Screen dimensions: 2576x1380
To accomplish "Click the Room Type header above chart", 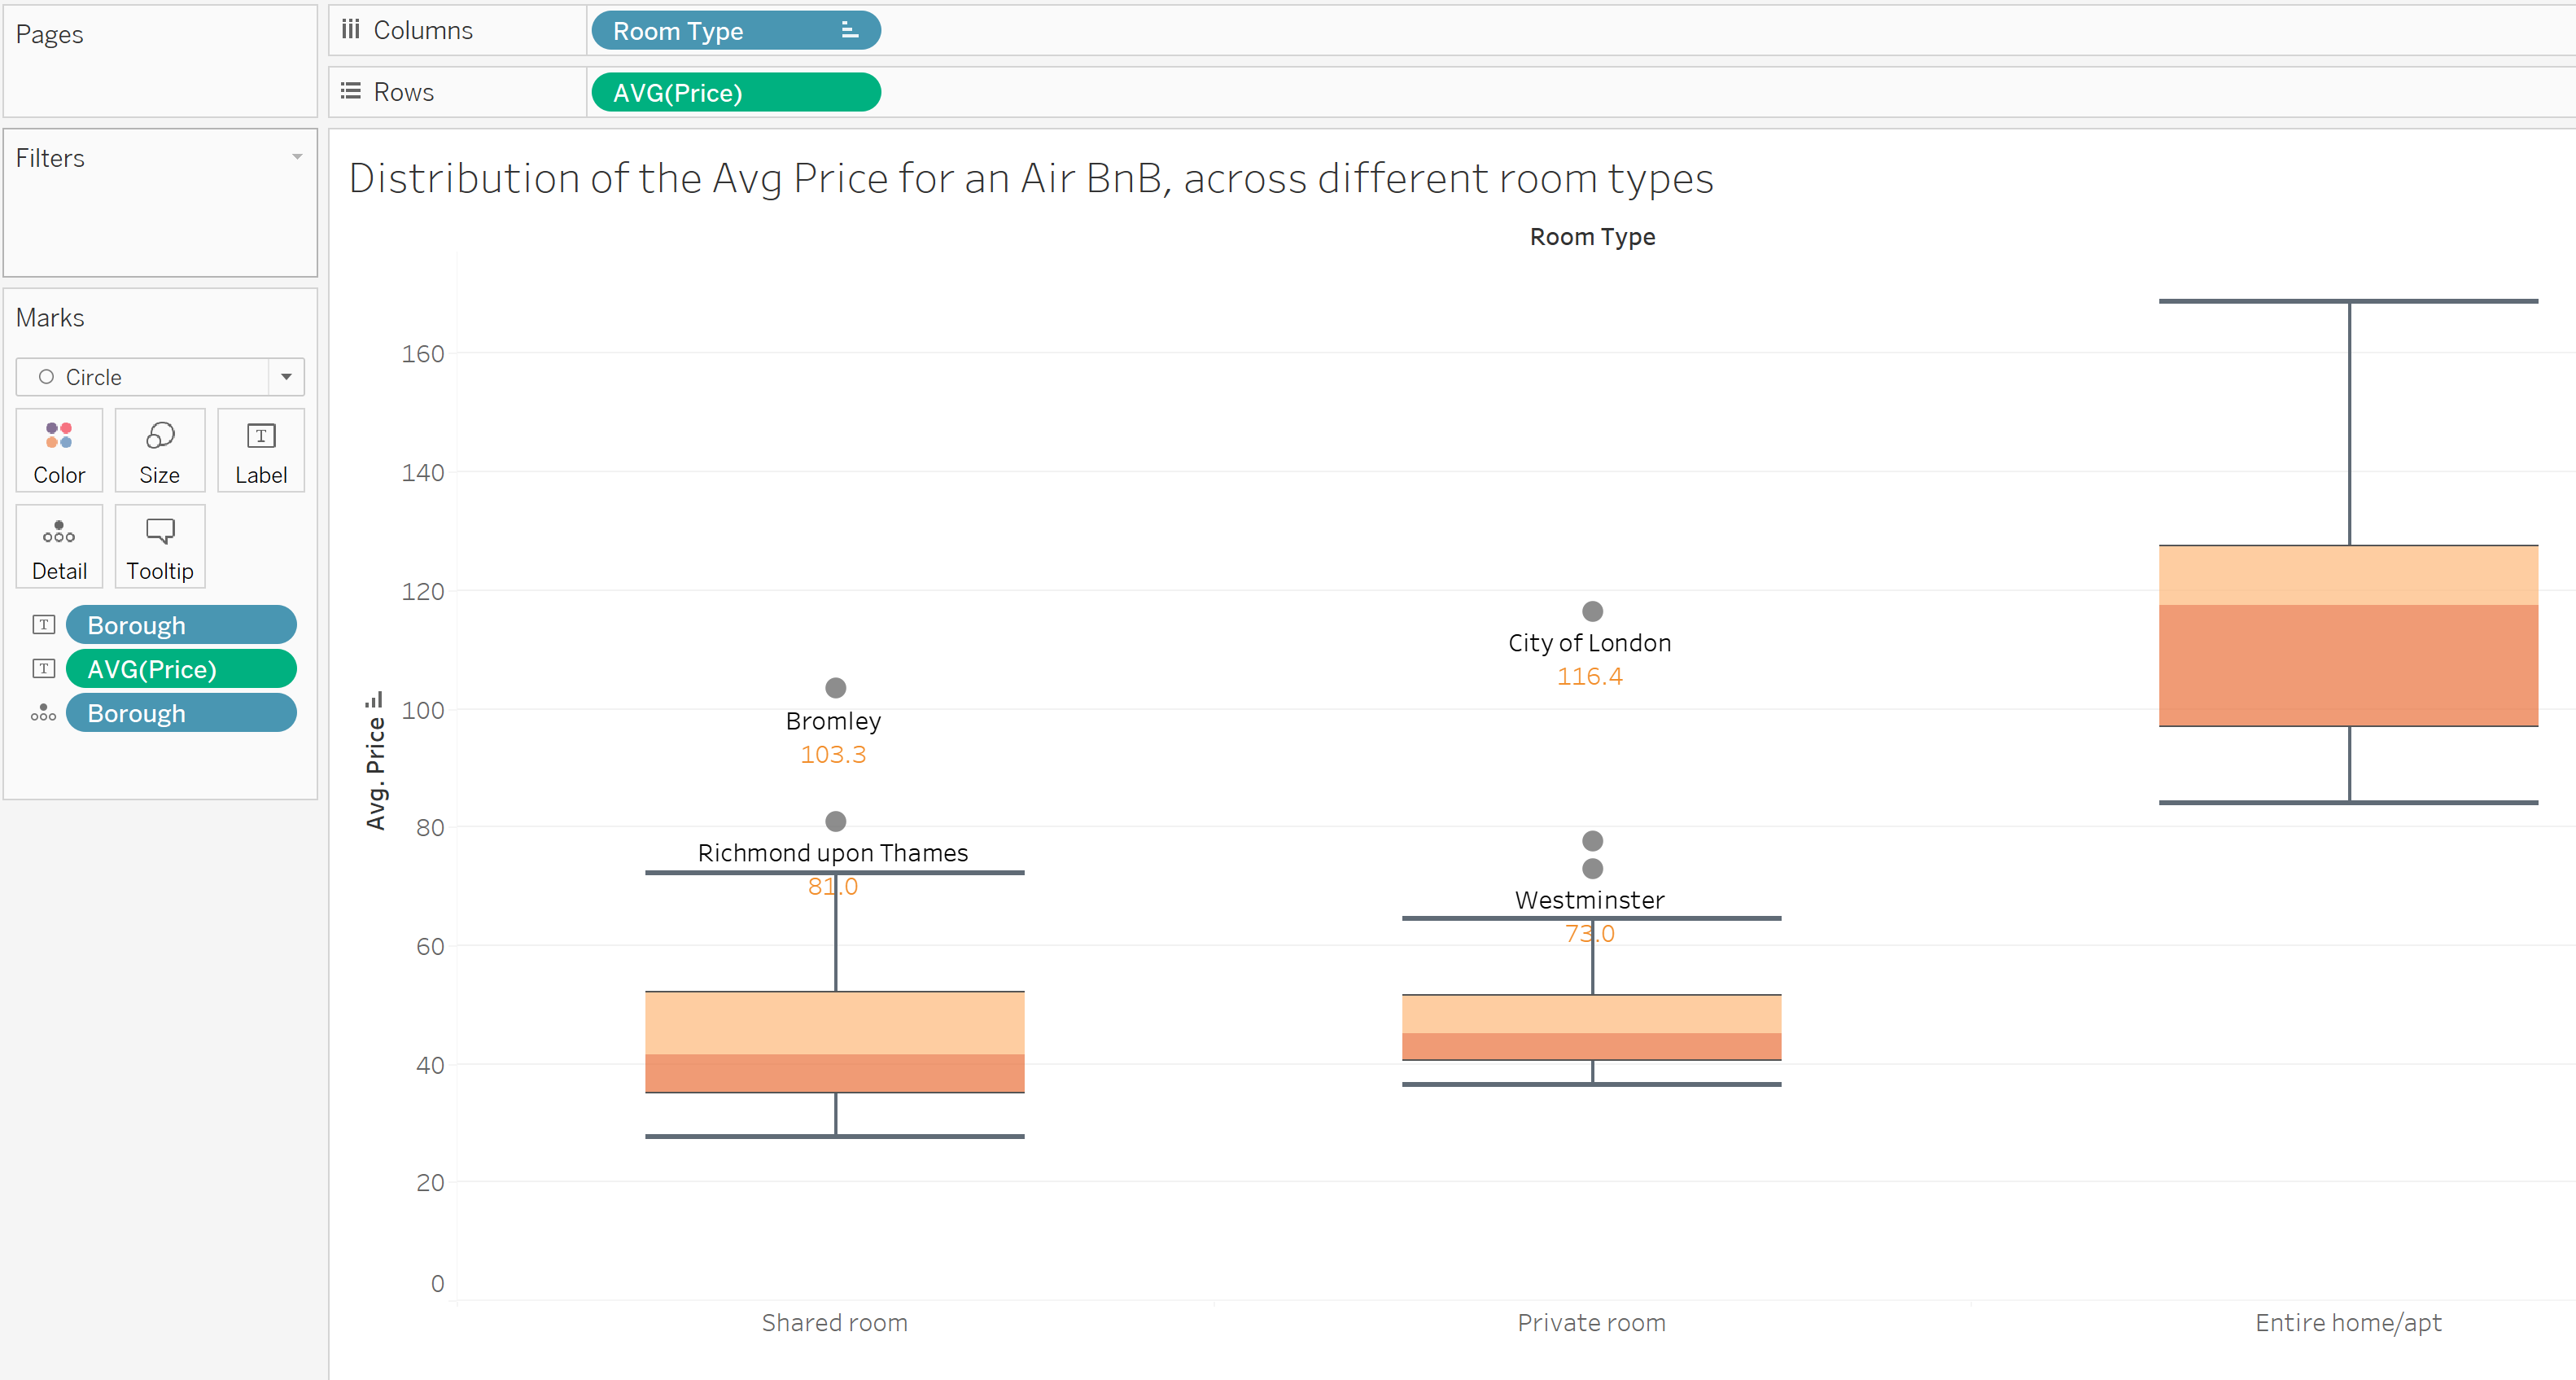I will (x=1592, y=237).
